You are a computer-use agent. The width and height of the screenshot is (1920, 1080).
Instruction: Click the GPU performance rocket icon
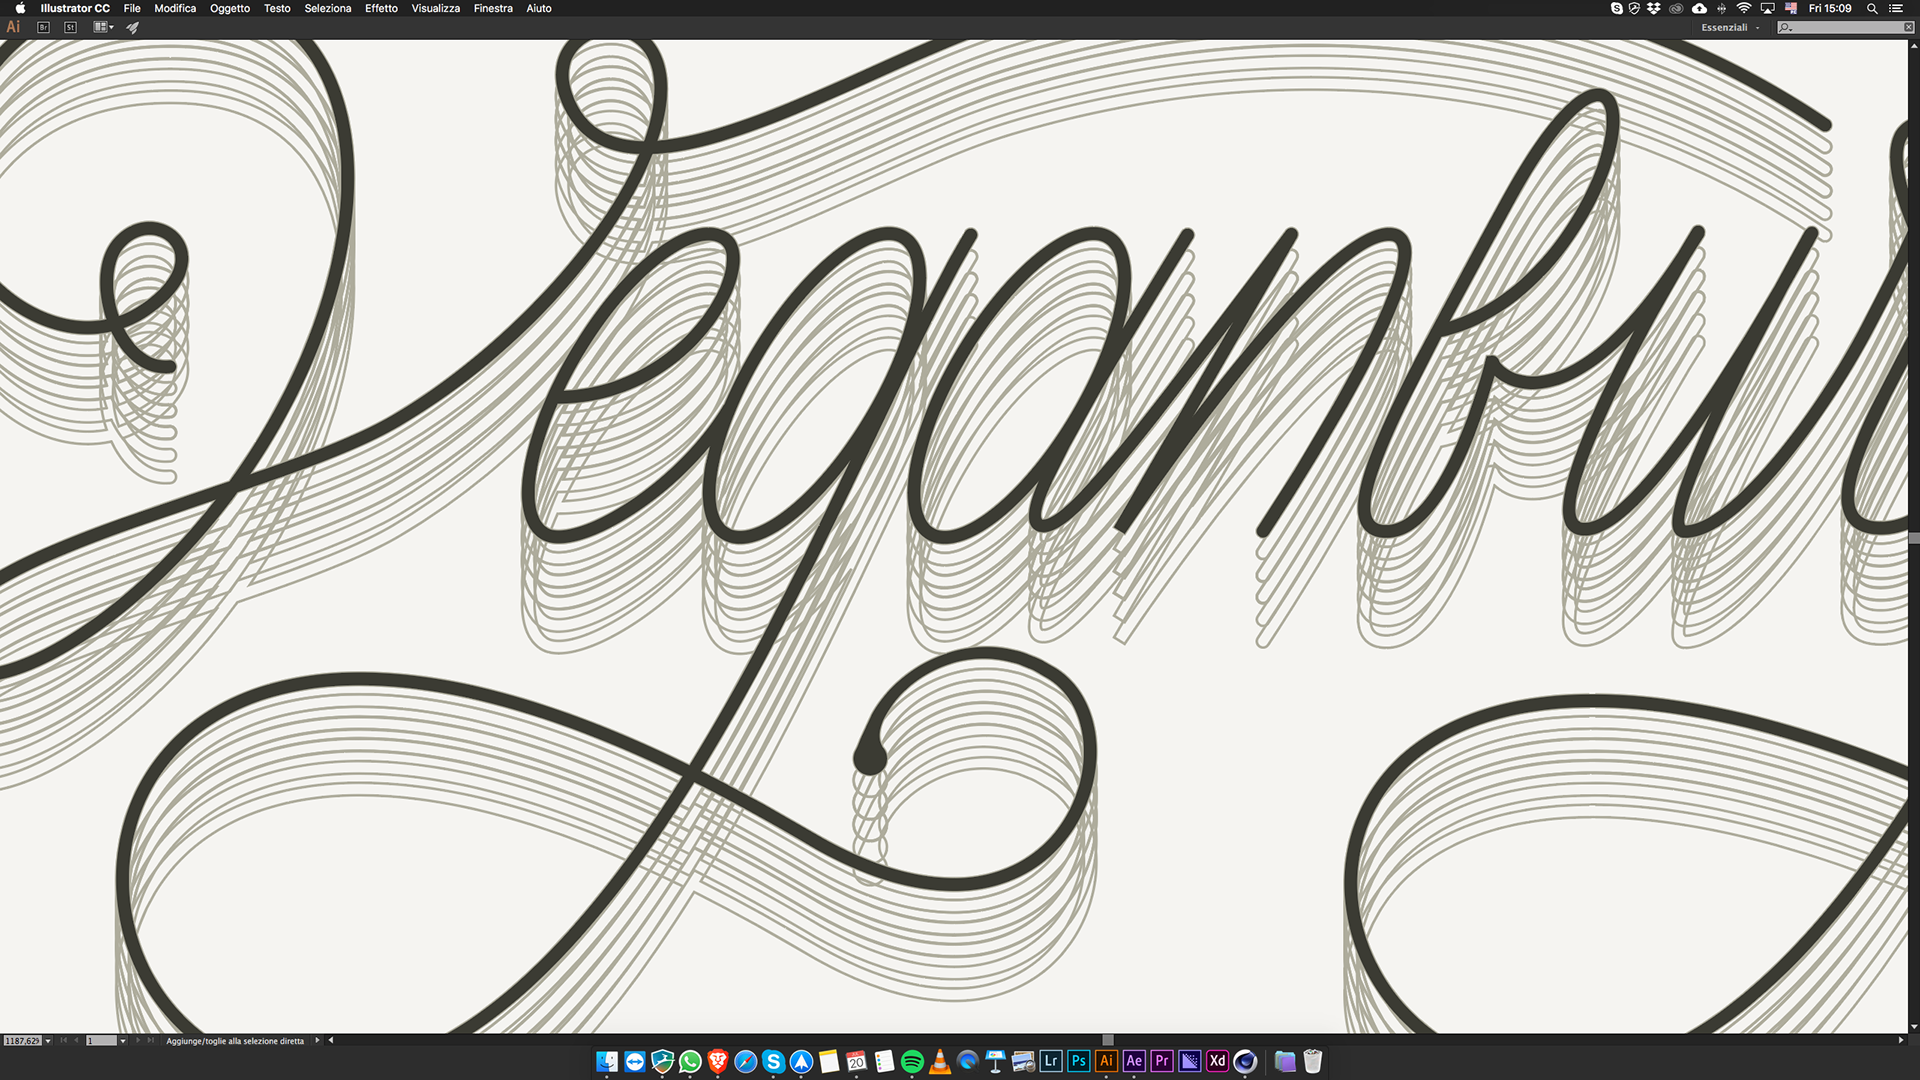click(132, 27)
